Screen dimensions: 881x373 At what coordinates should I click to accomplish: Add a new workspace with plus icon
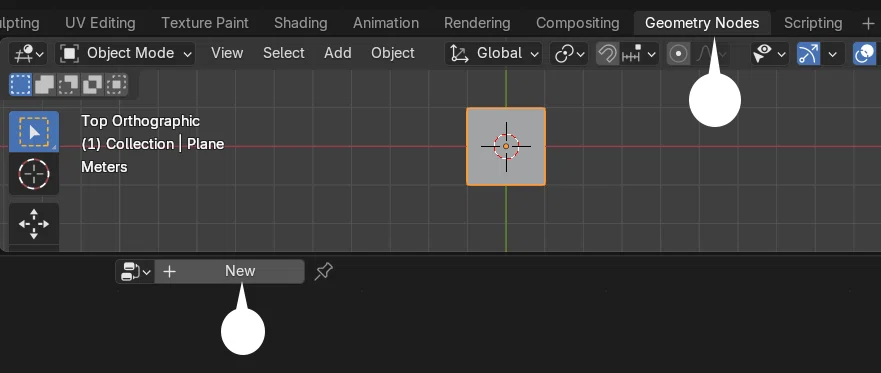pos(868,24)
